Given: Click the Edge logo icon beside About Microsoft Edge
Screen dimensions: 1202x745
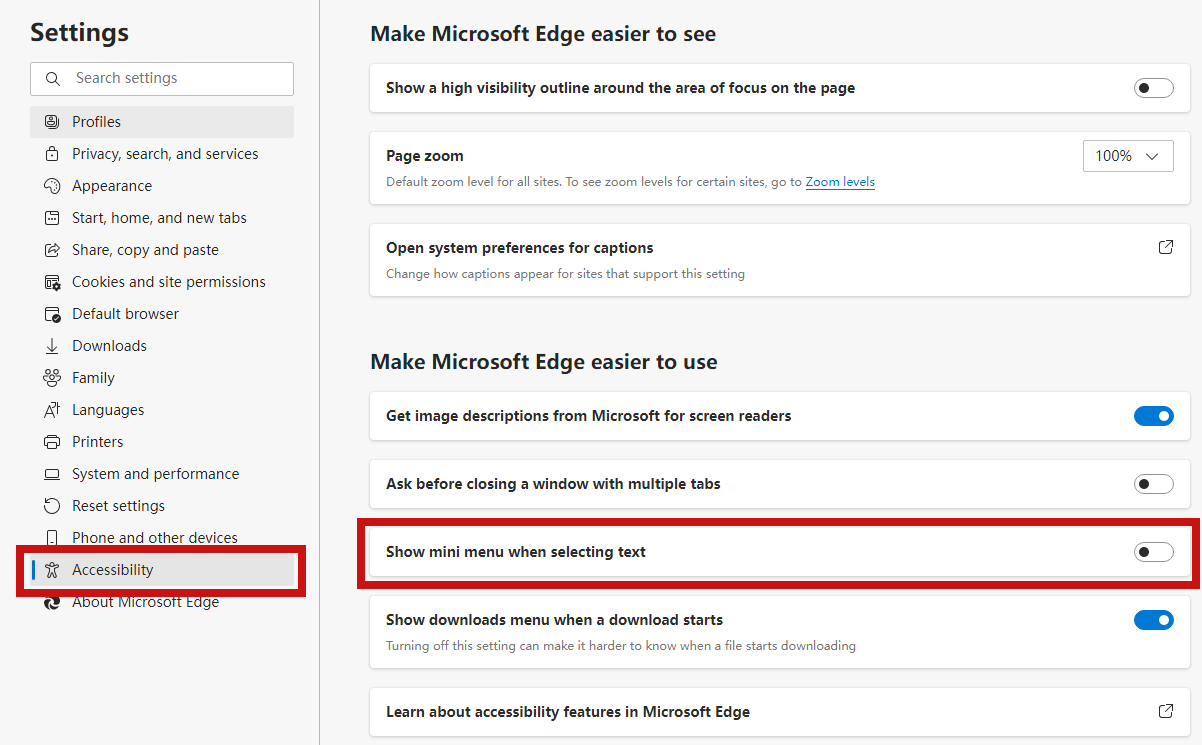Looking at the screenshot, I should click(52, 602).
